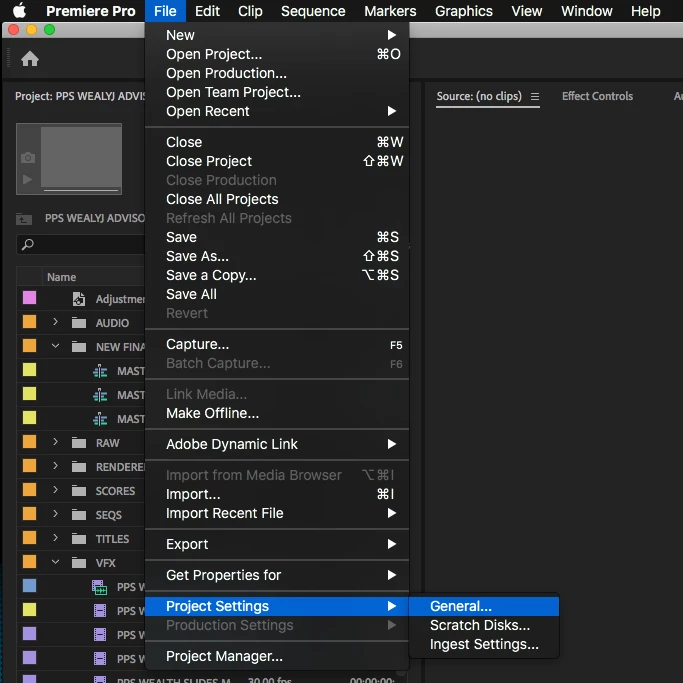The image size is (683, 683).
Task: Open Import Recent File submenu
Action: point(277,513)
